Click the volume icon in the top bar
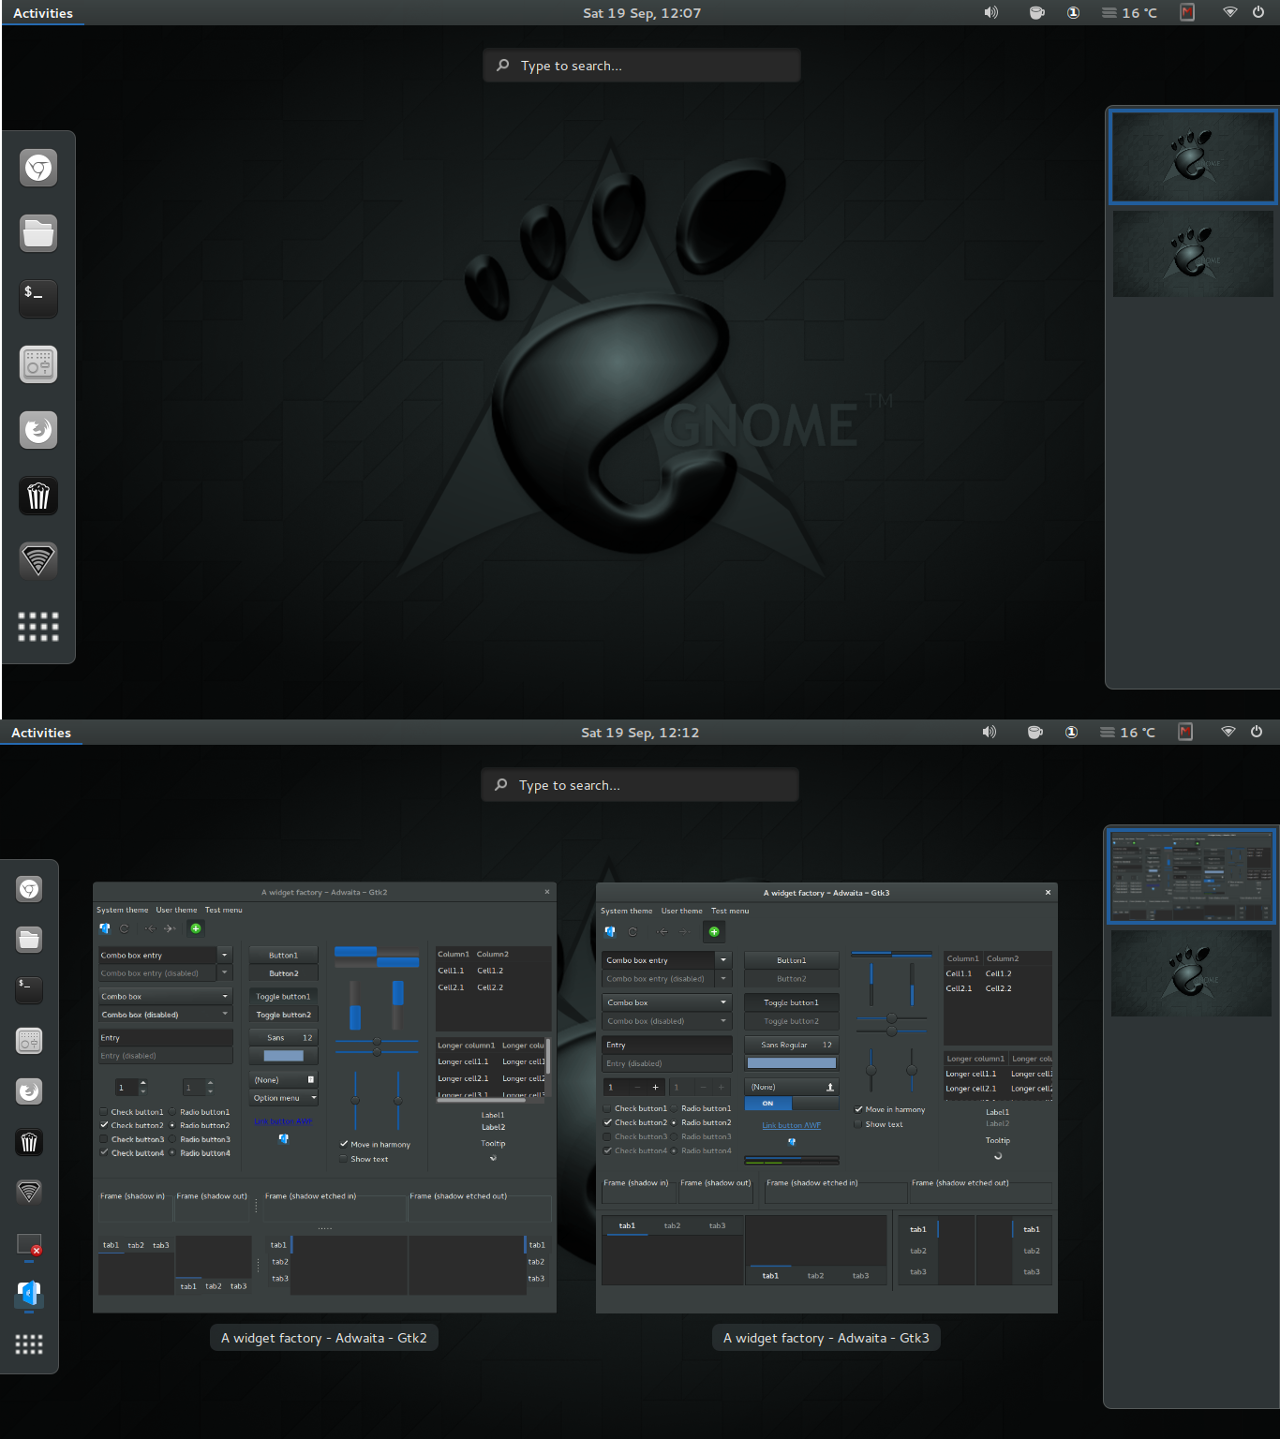Screen dimensions: 1280x1439 point(990,13)
